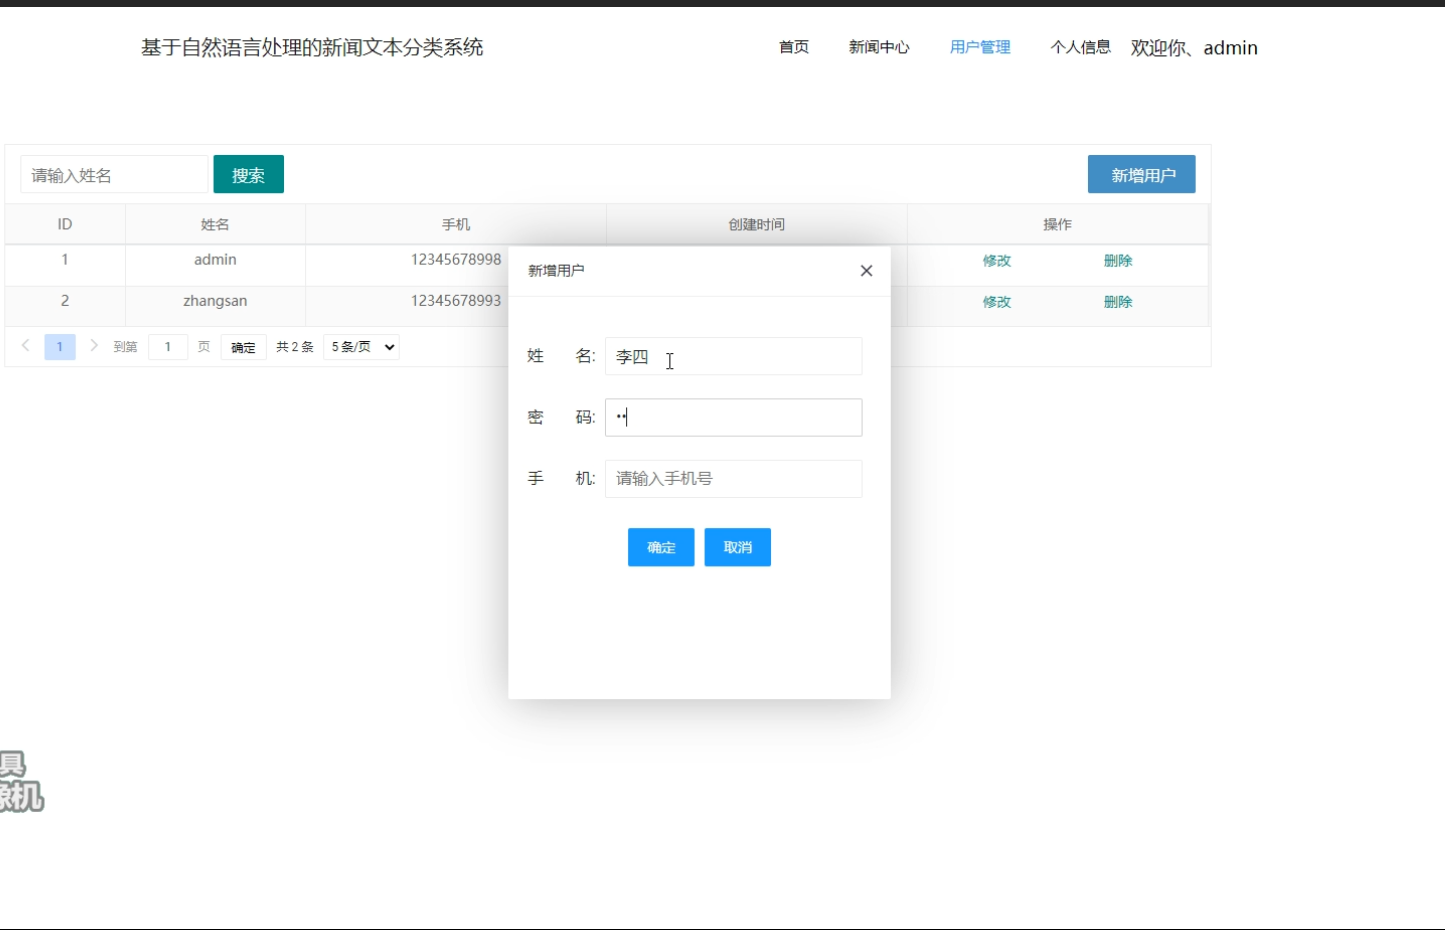1445x930 pixels.
Task: Click the next page arrow
Action: [94, 346]
